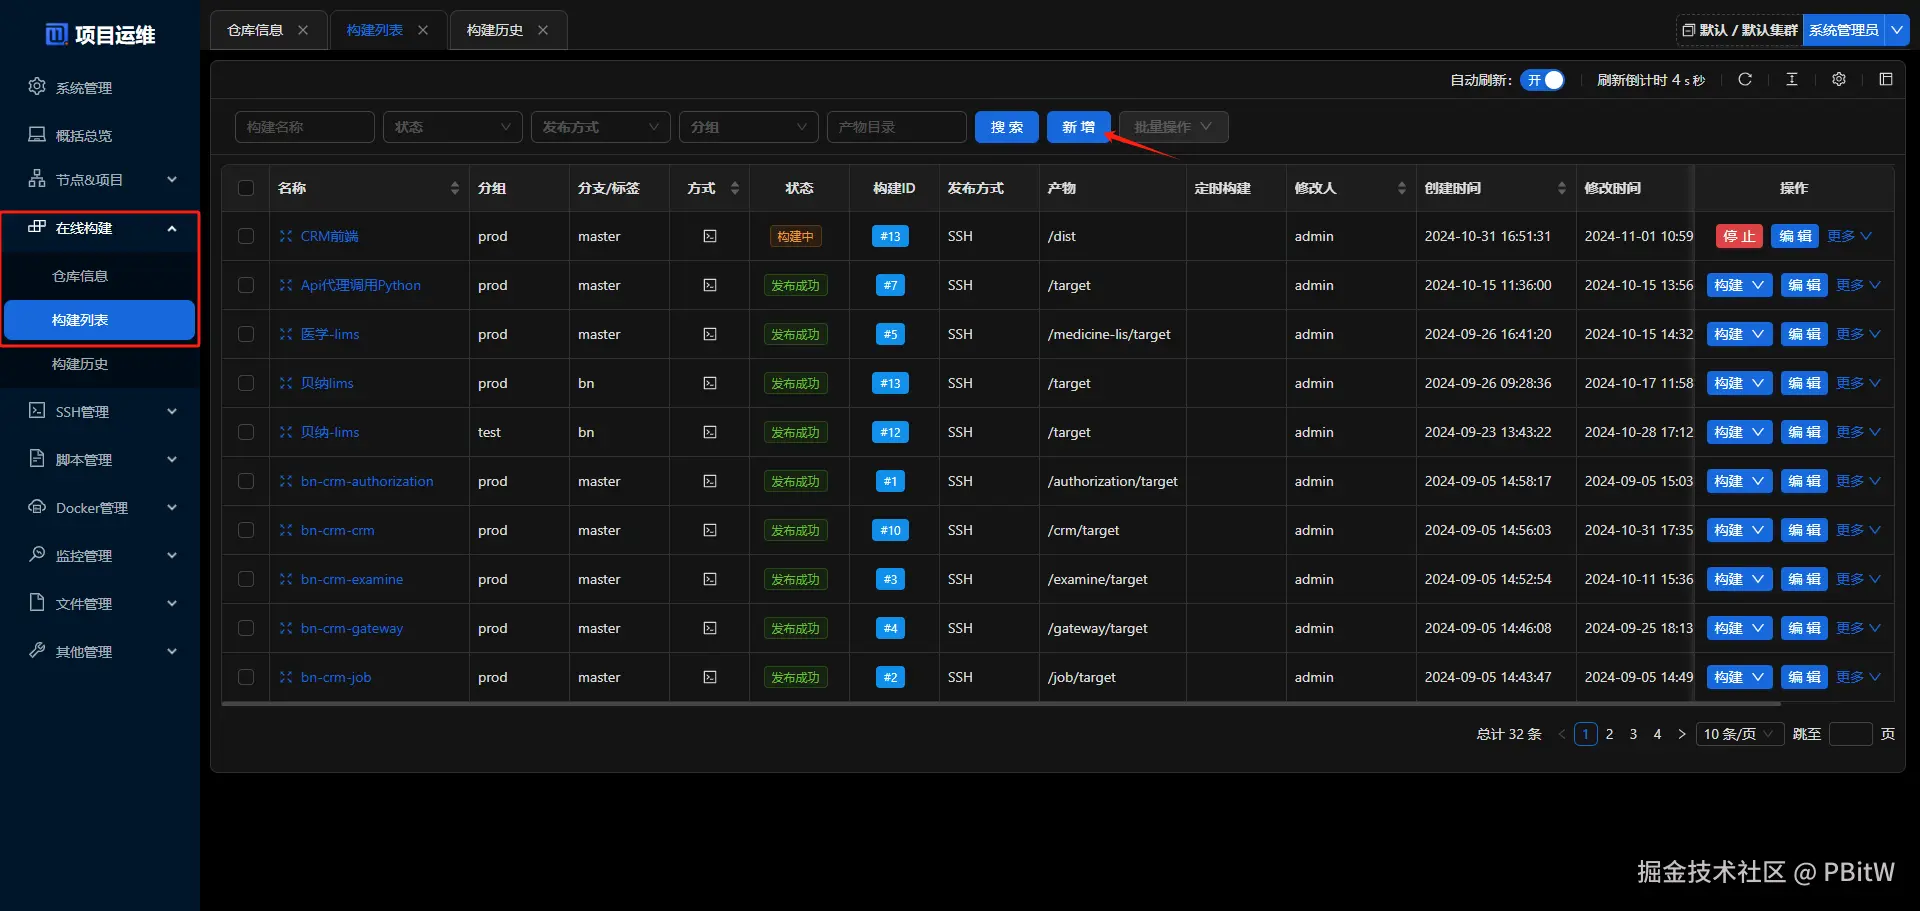Sort by 创建时间 column sort arrows
Viewport: 1920px width, 911px height.
click(x=1562, y=188)
